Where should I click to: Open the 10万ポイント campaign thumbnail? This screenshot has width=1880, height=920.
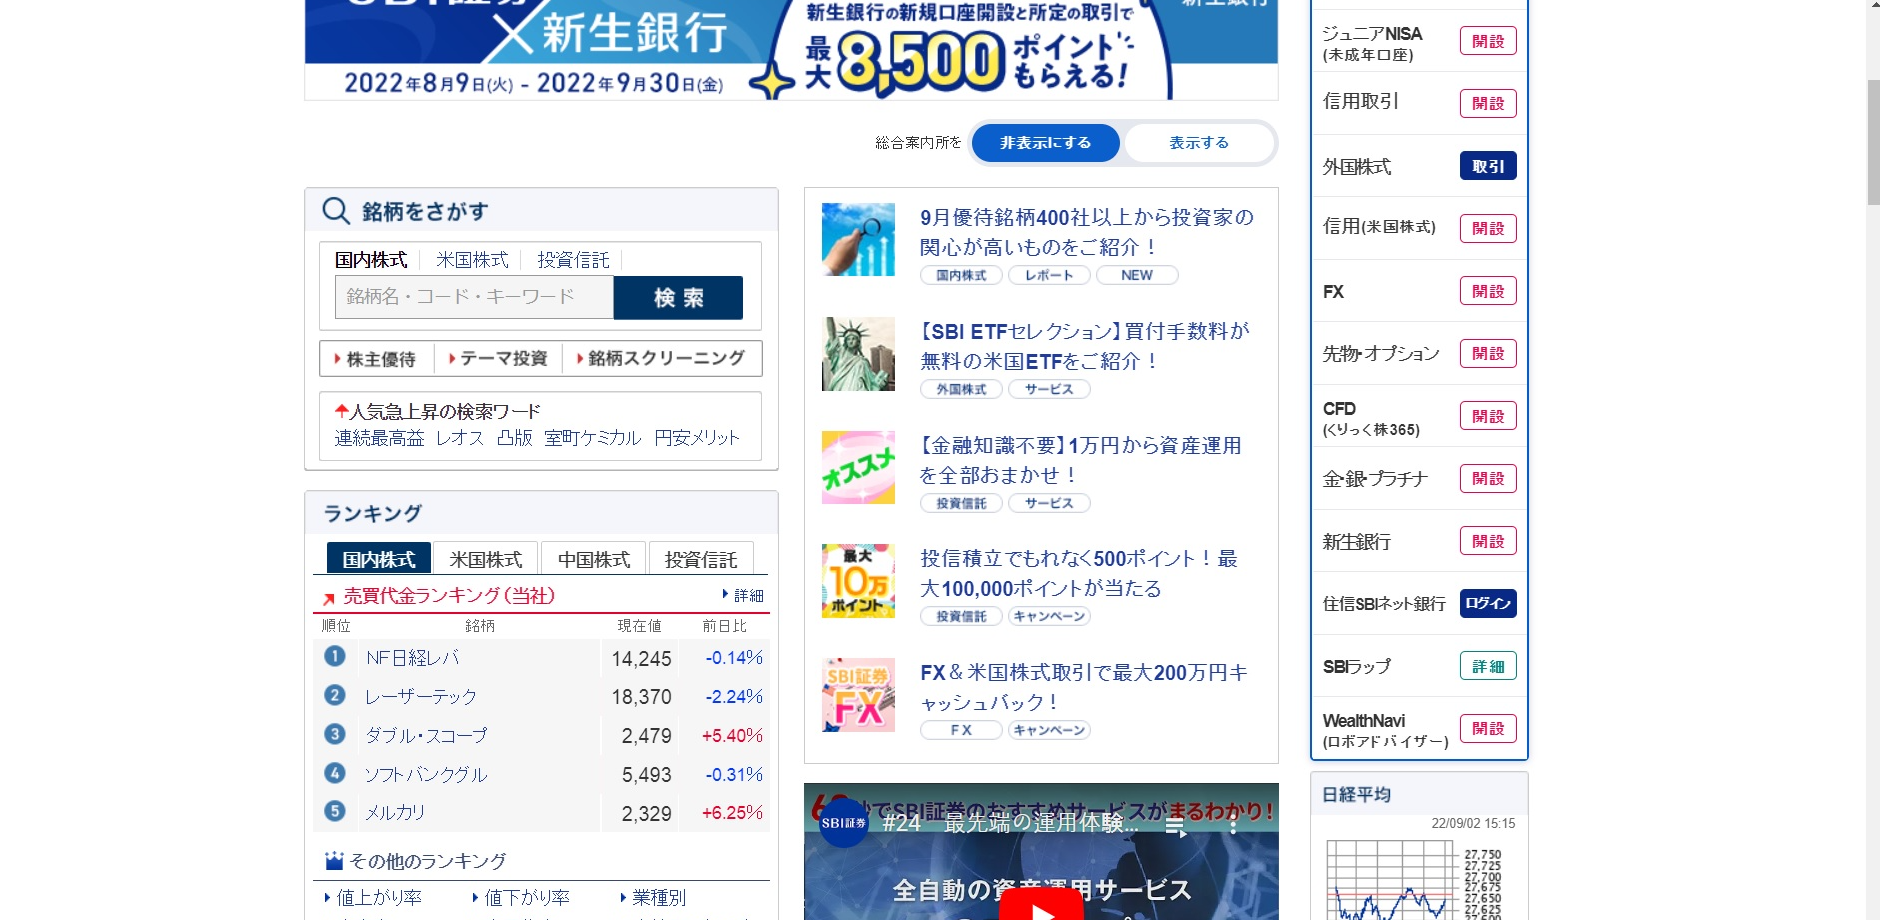(858, 581)
